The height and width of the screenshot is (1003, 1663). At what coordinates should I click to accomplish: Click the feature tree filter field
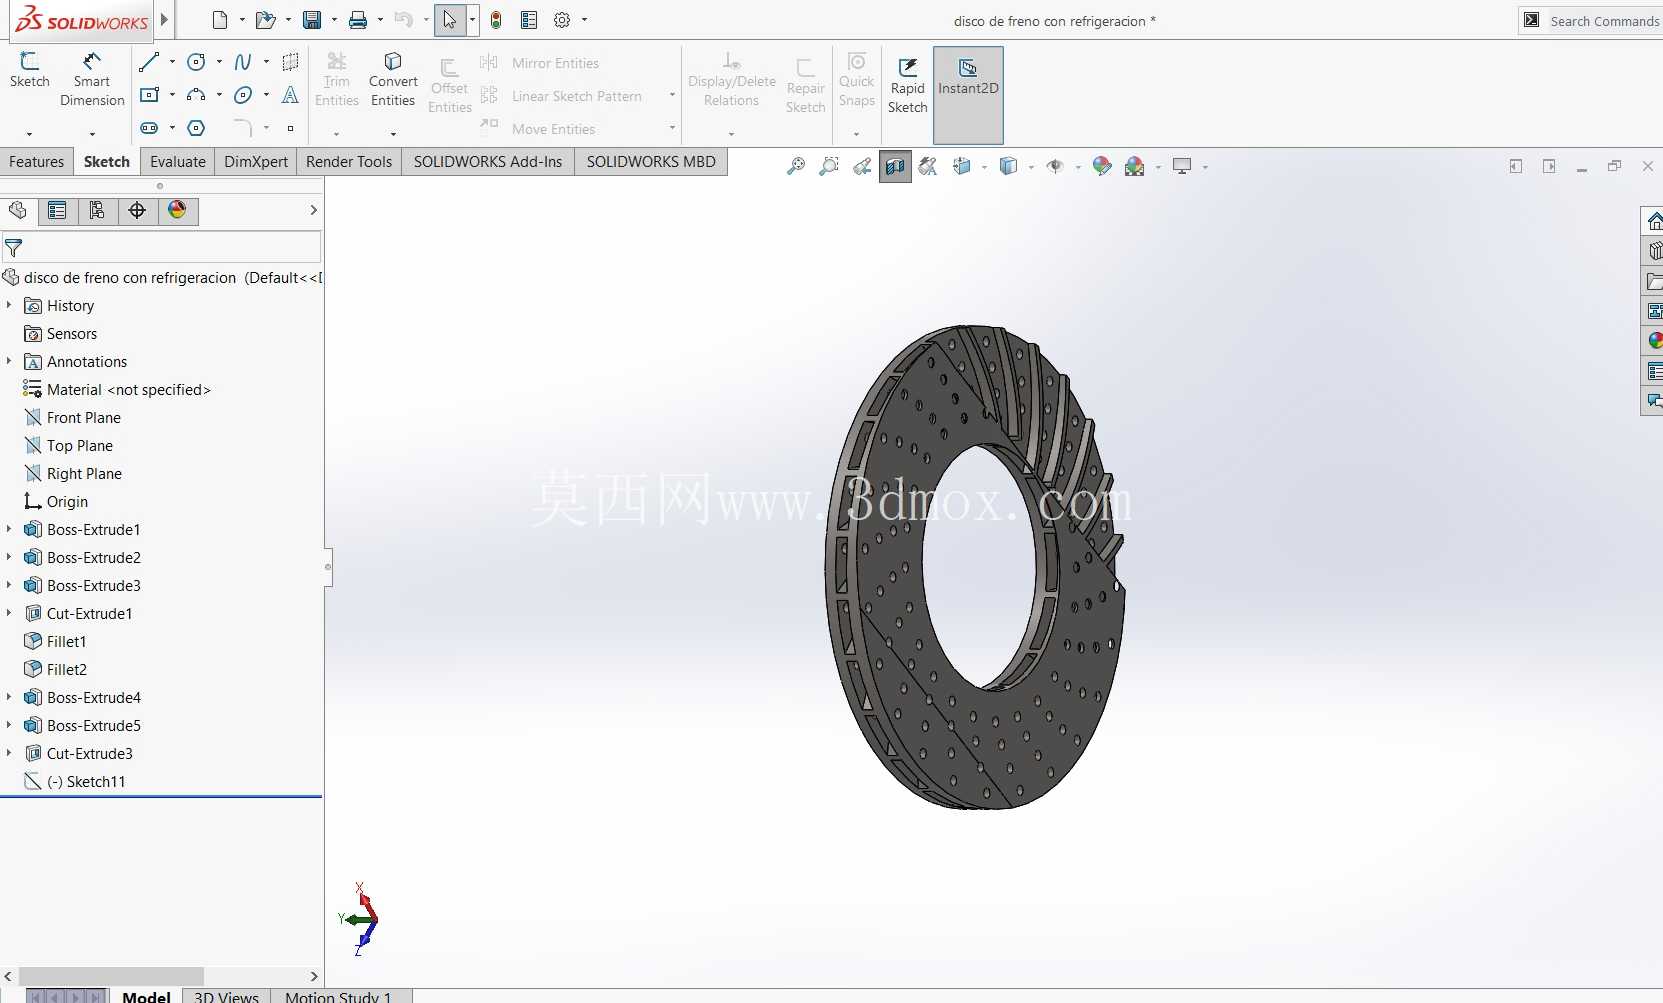tap(161, 247)
